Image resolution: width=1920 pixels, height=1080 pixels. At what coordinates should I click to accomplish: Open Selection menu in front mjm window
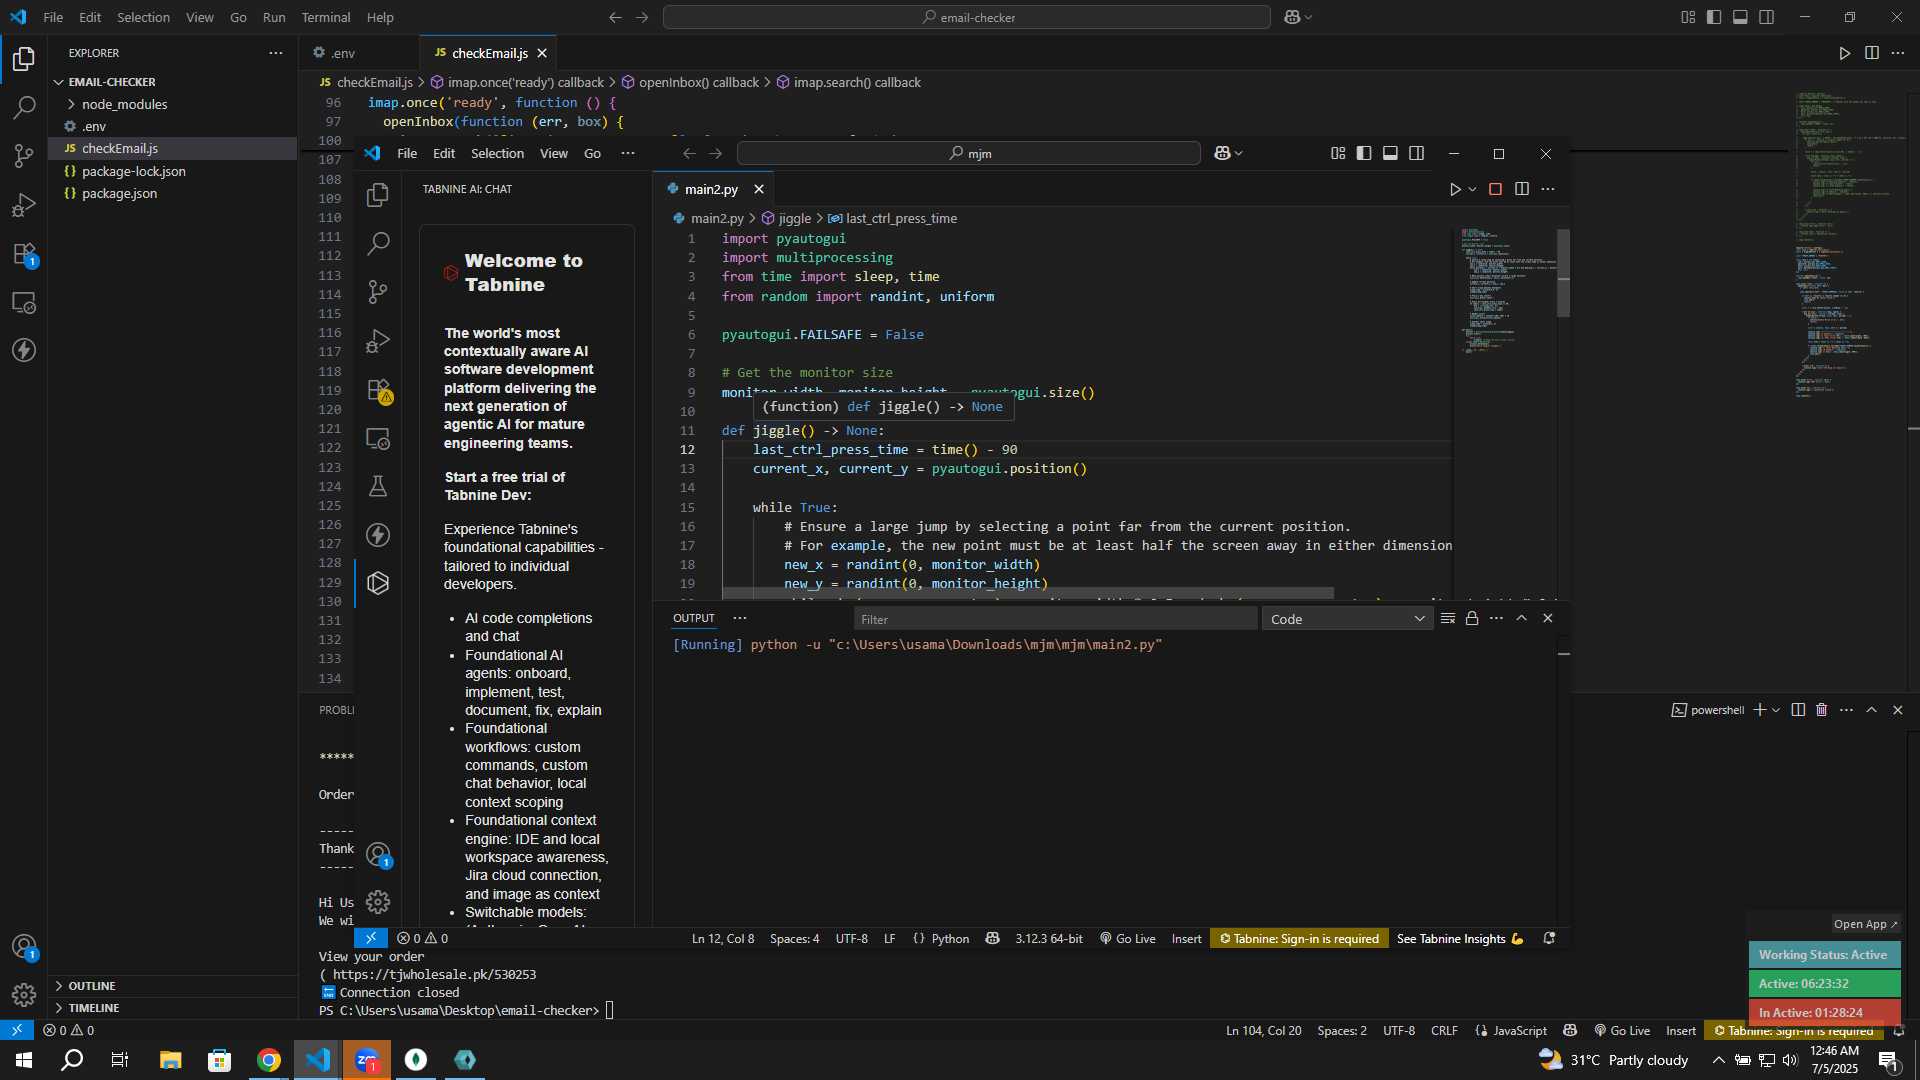[497, 153]
